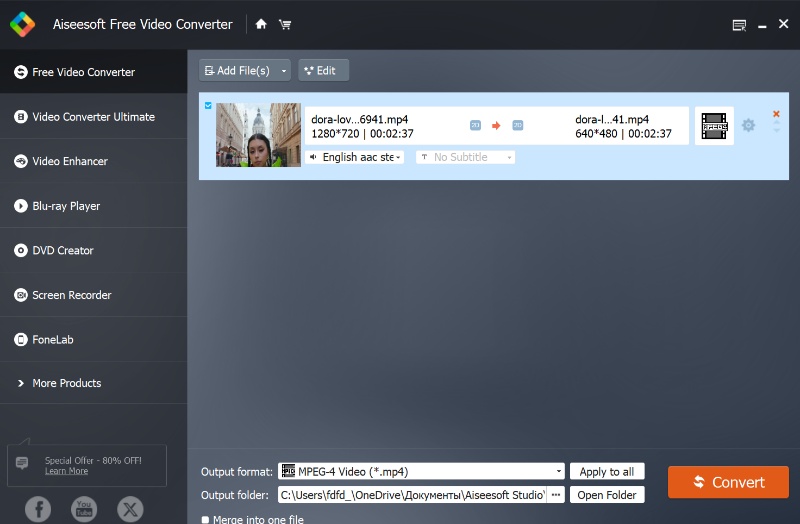Minimize the application window

762,25
